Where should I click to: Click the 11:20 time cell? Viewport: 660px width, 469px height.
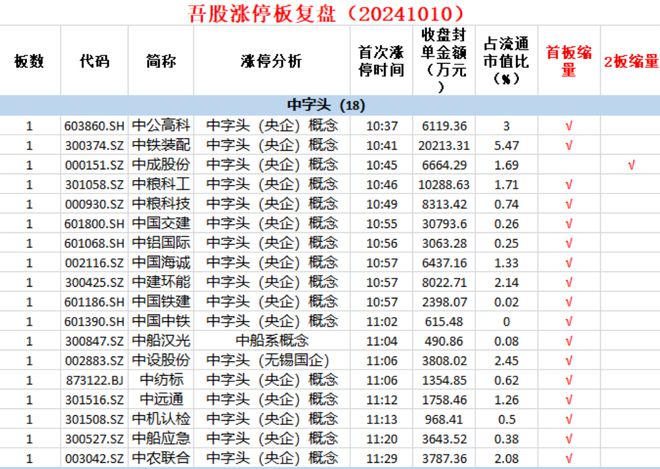coord(381,439)
